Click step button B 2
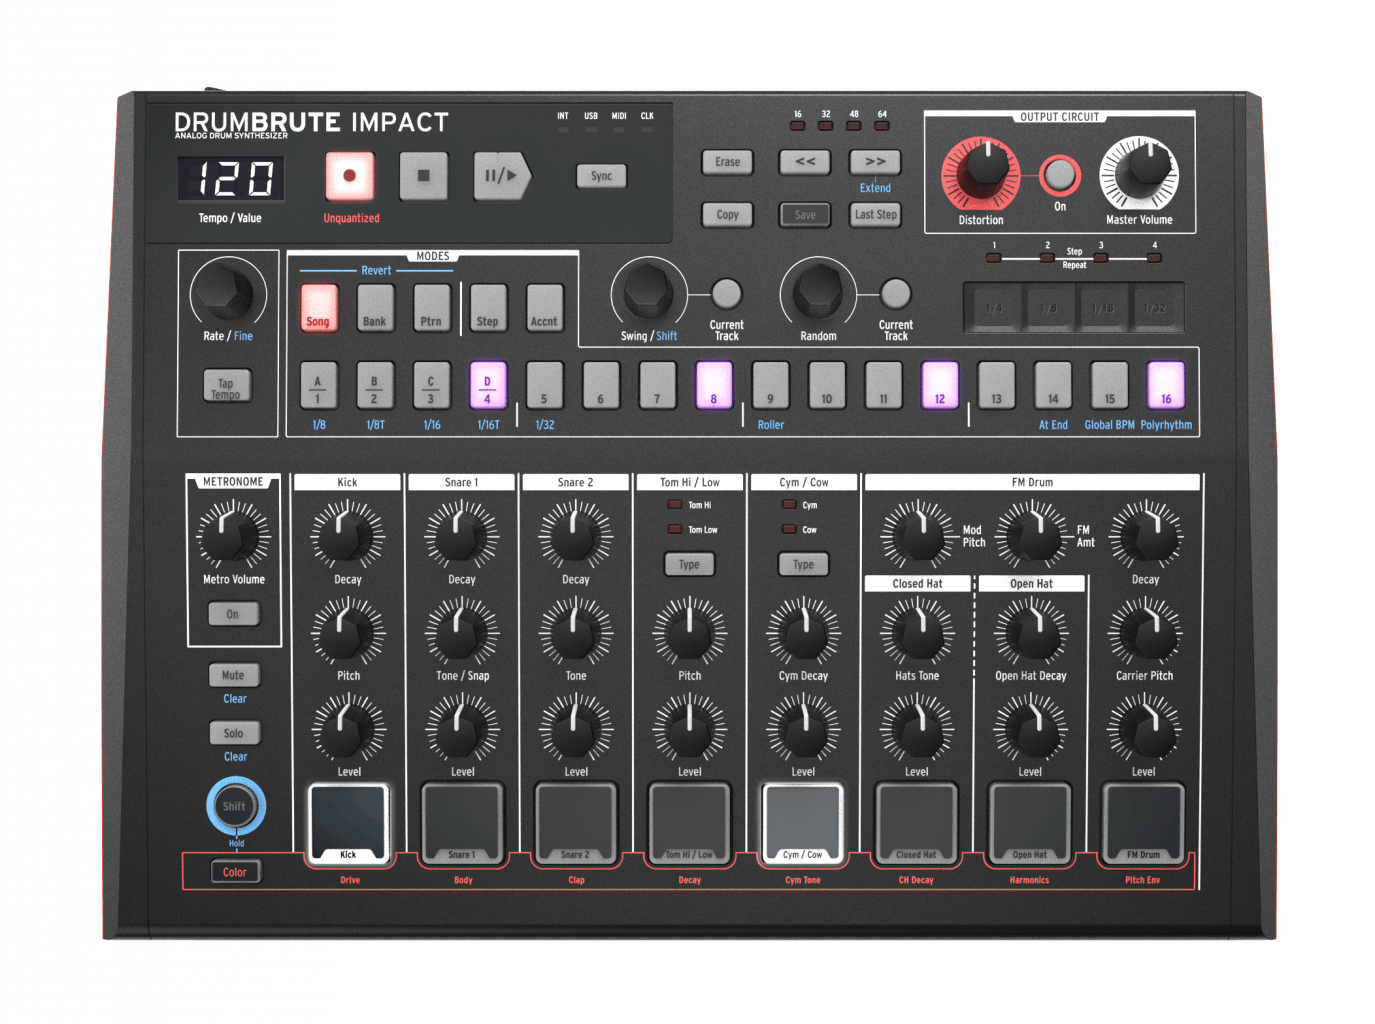The width and height of the screenshot is (1375, 1024). (375, 386)
